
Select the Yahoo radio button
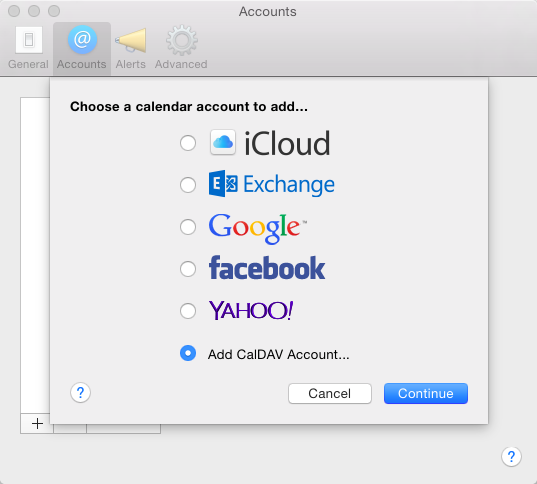188,311
